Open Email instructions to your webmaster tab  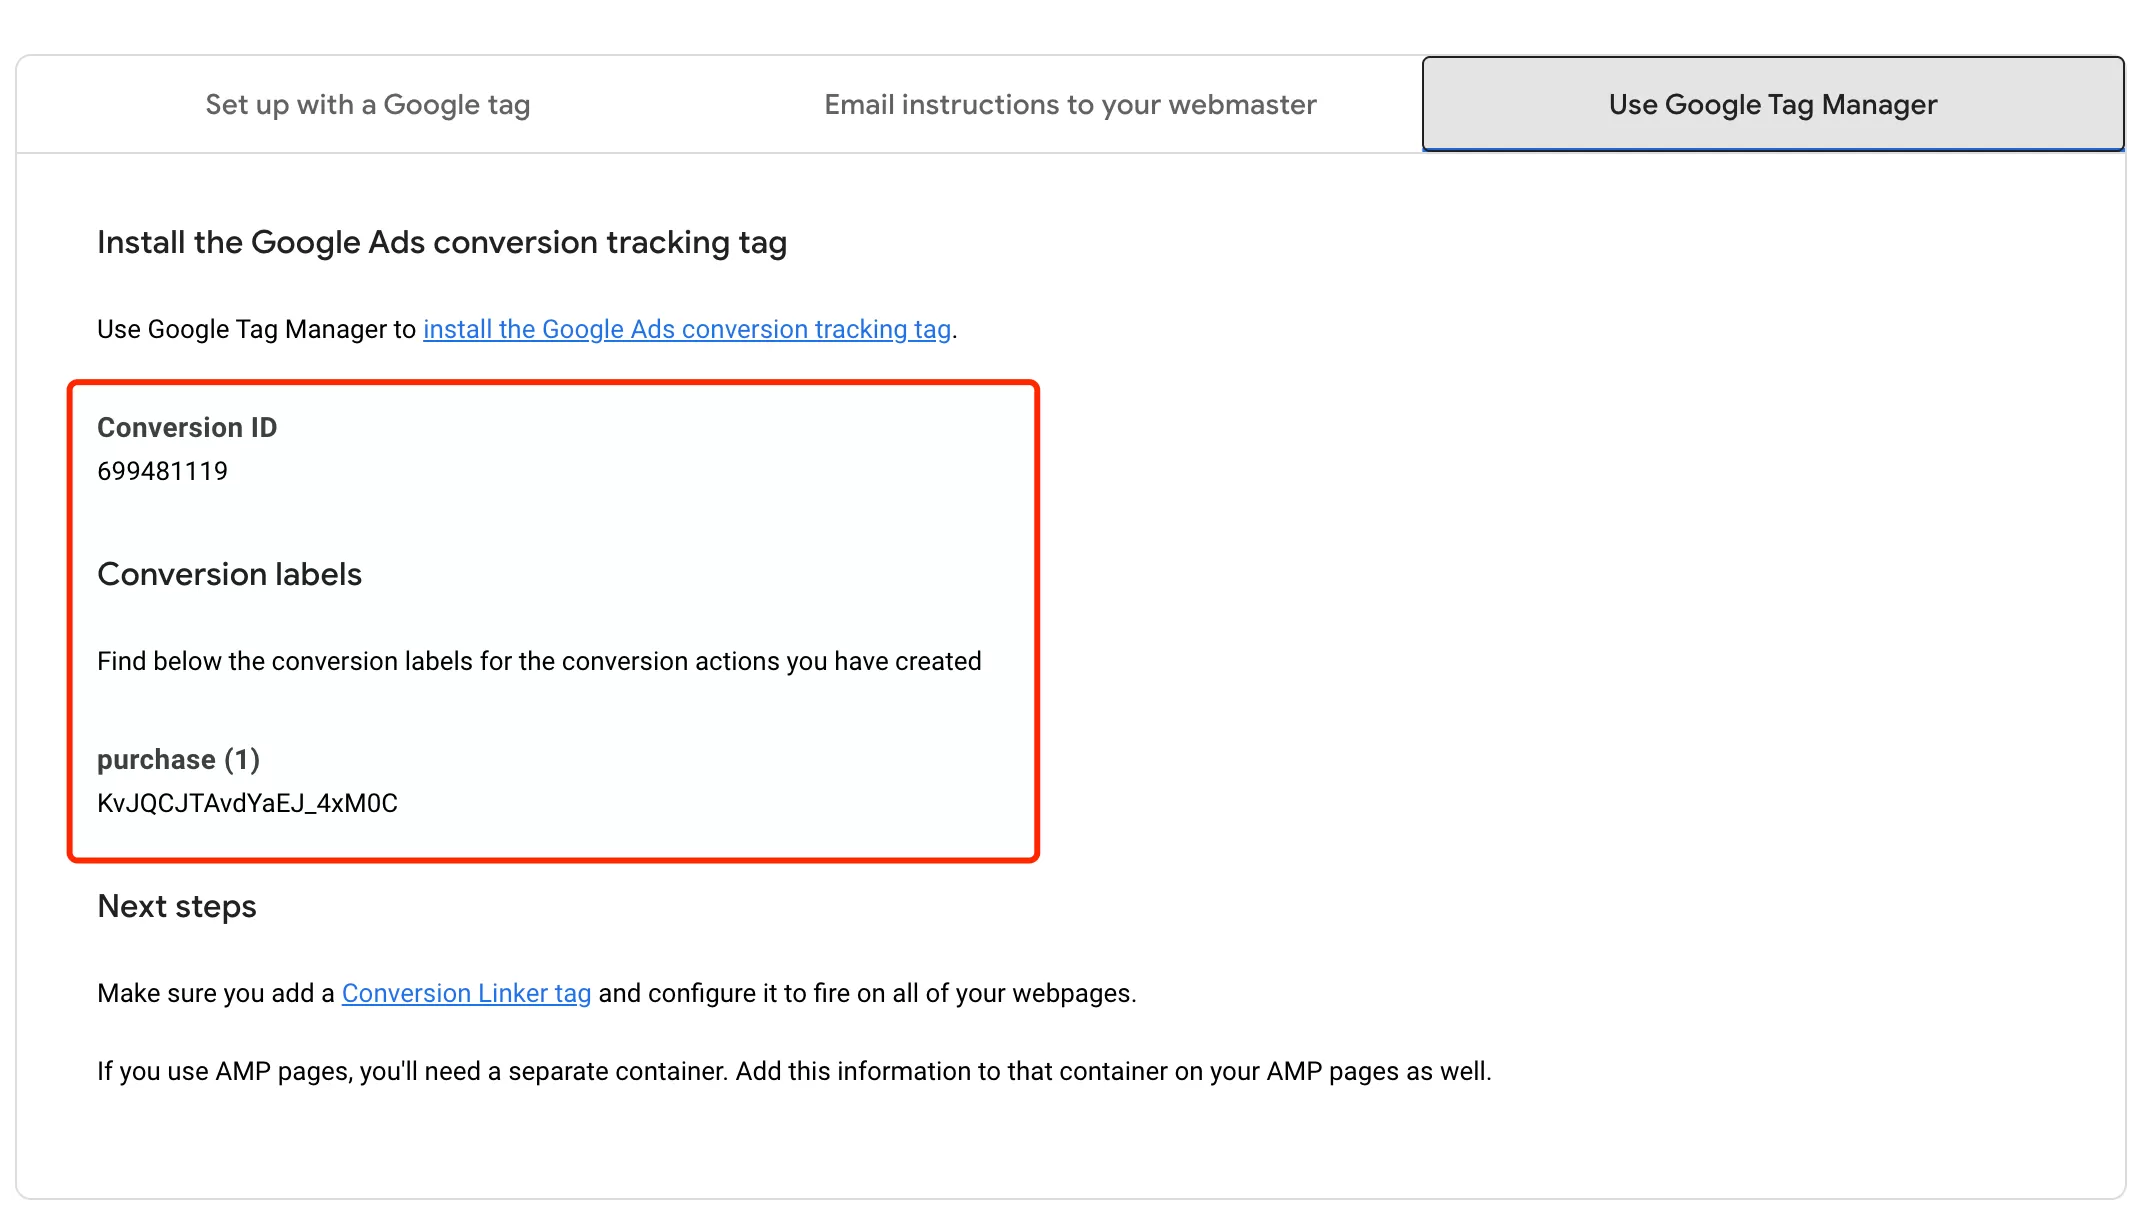click(x=1070, y=105)
